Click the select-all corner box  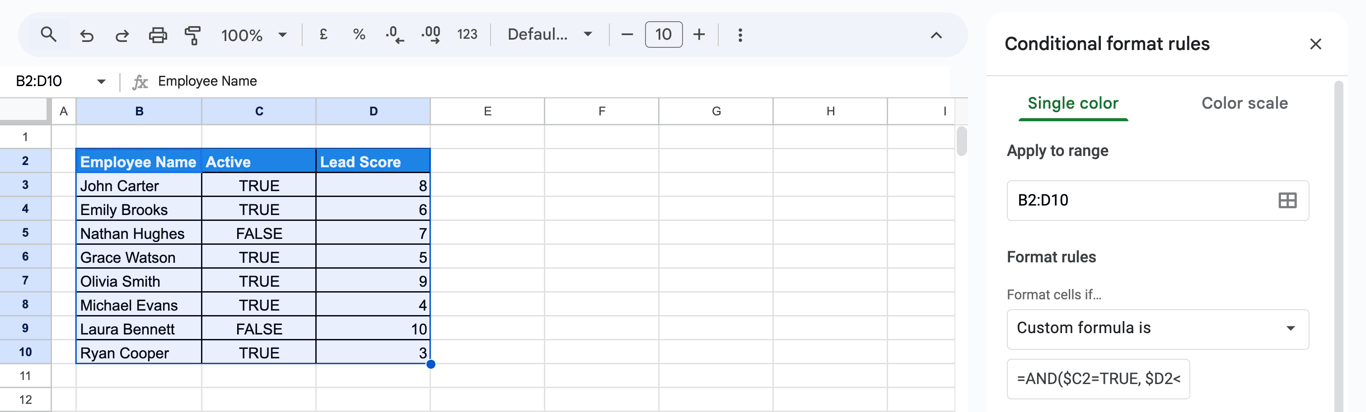click(x=25, y=111)
